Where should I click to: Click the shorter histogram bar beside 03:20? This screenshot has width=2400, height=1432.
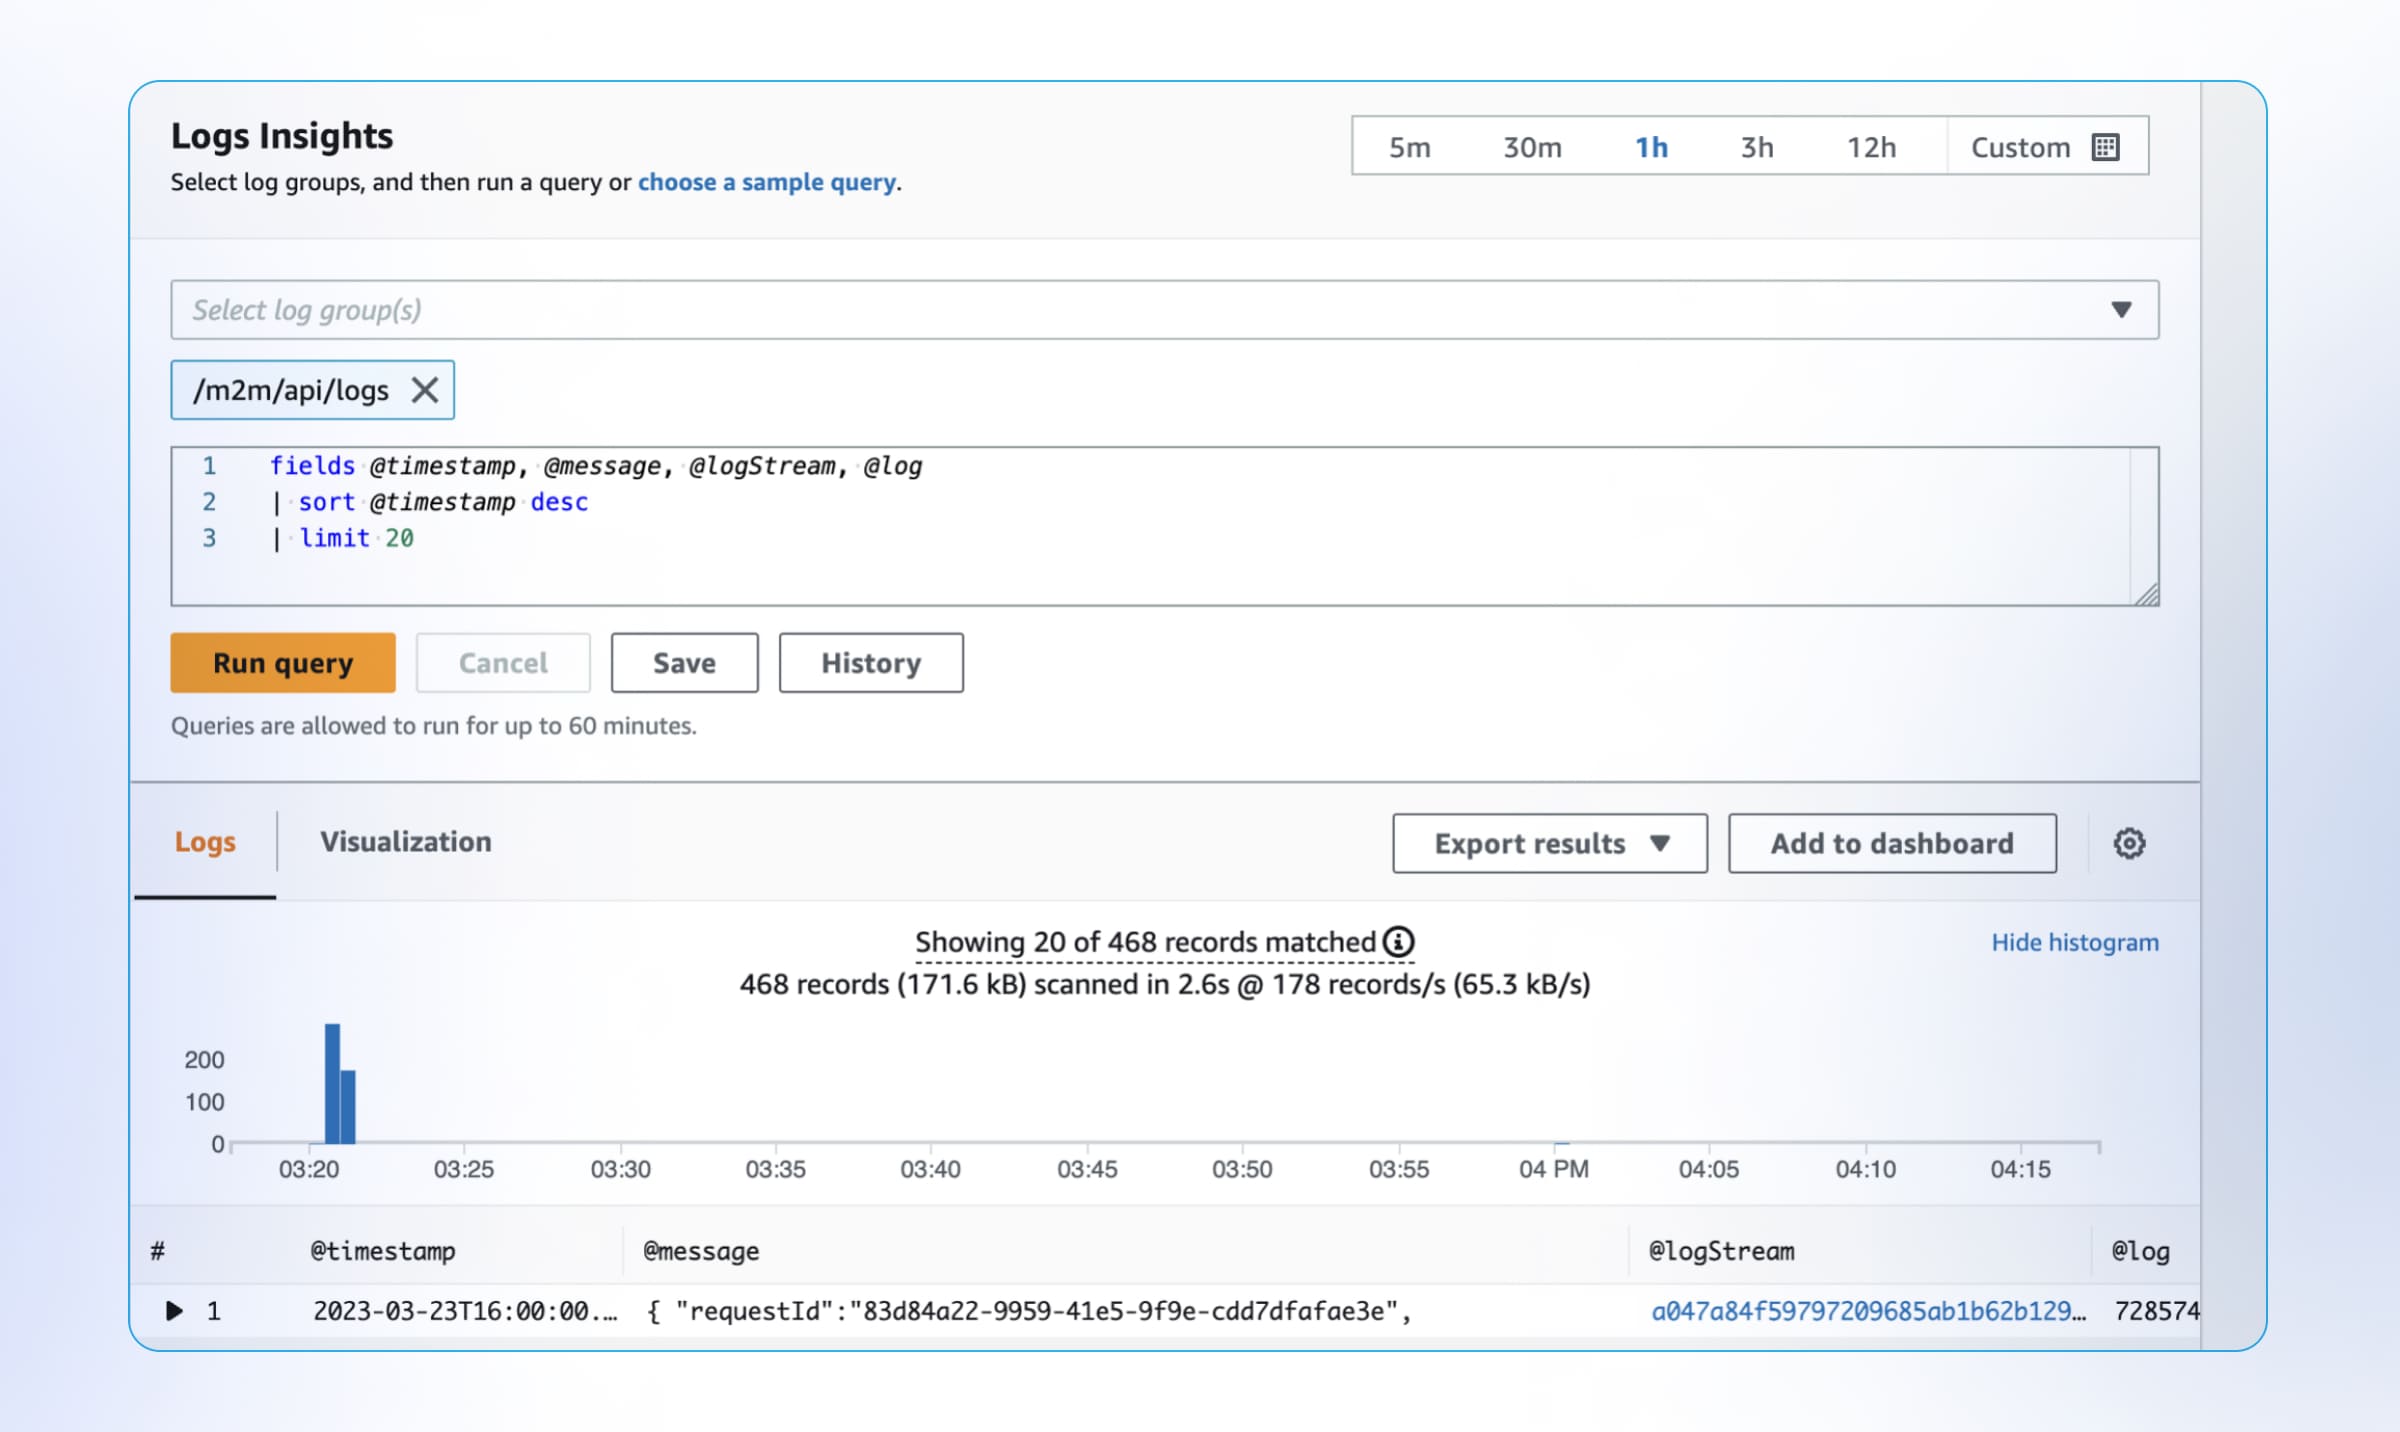point(348,1107)
